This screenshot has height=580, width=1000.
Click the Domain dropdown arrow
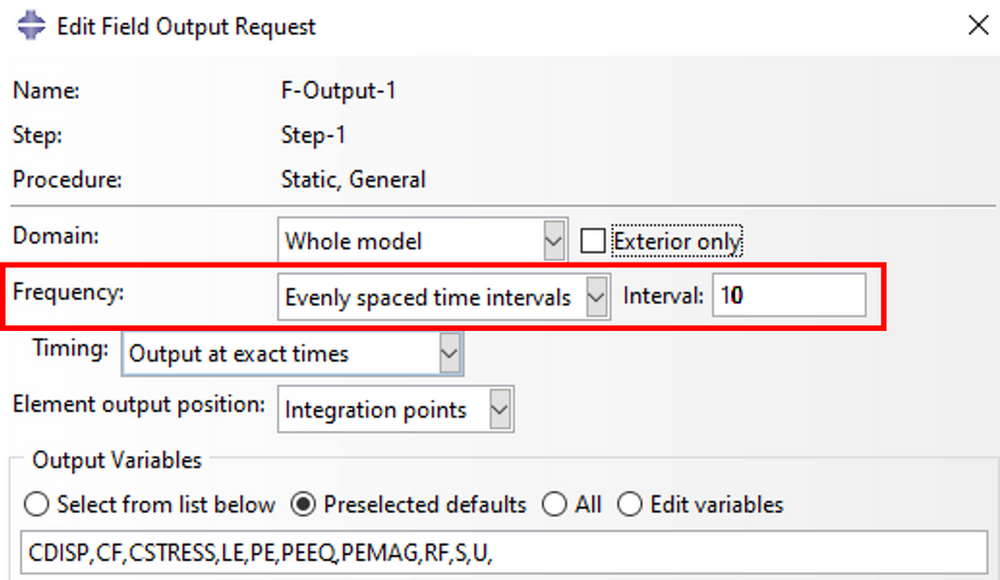[x=553, y=241]
